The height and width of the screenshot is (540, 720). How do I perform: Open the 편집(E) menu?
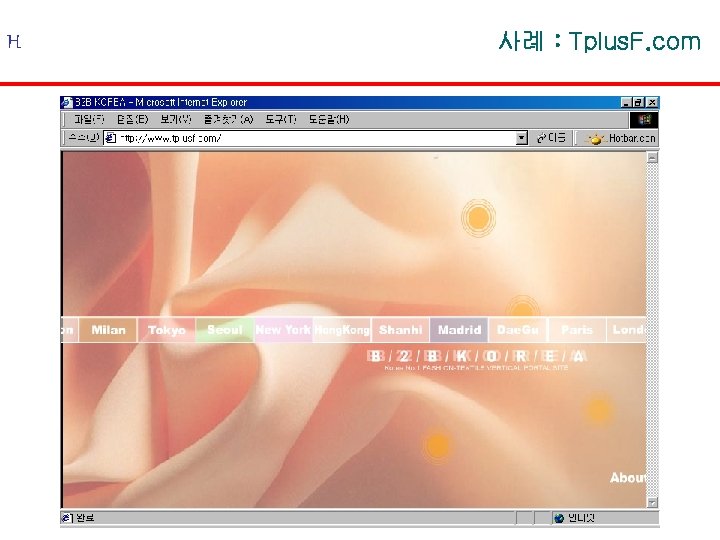tap(132, 120)
